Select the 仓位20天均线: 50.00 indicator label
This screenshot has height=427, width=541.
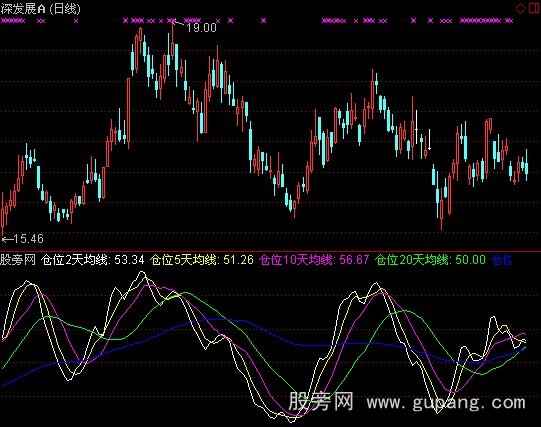[431, 260]
